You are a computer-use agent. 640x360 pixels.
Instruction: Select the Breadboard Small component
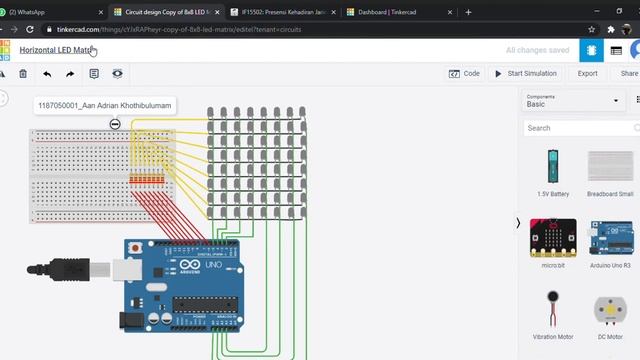610,173
